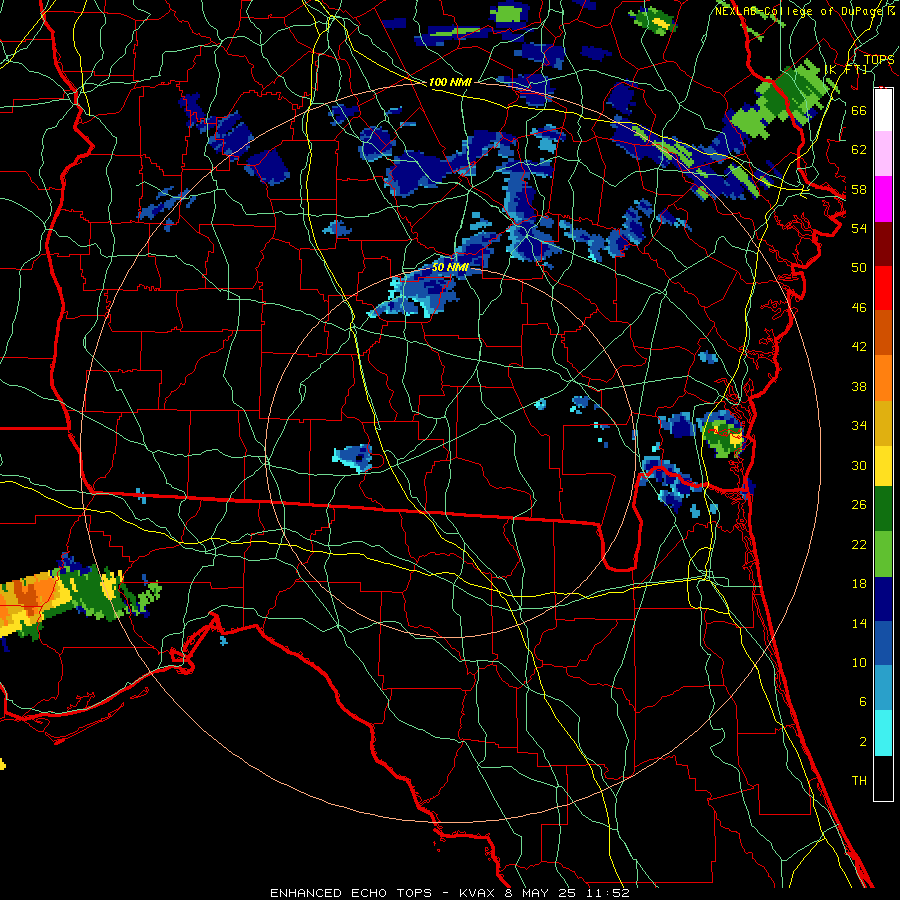Click the "TH" threshold label
Image resolution: width=900 pixels, height=900 pixels.
pyautogui.click(x=859, y=781)
